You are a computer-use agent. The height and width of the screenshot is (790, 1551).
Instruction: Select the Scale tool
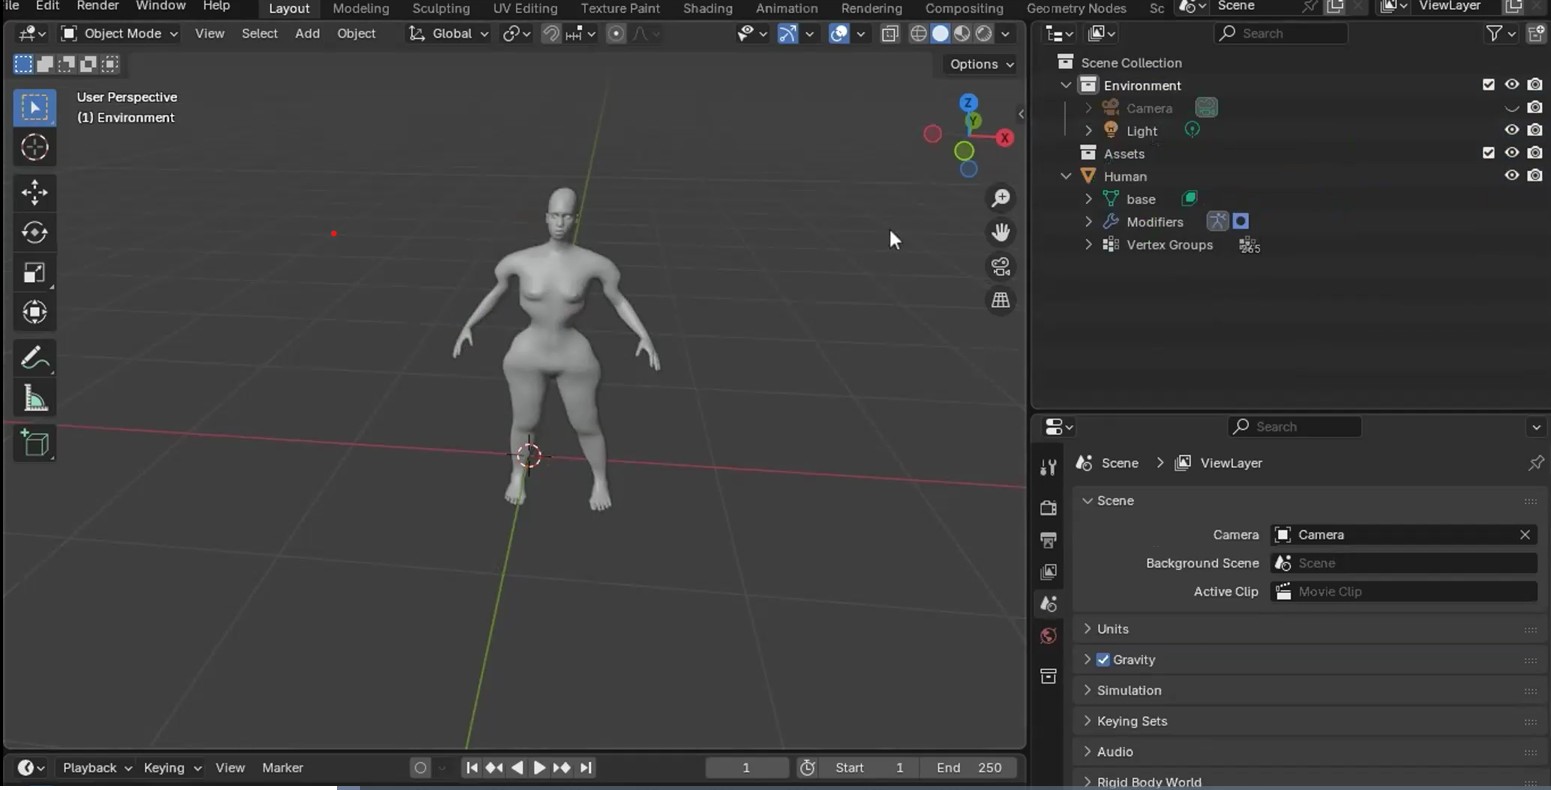(35, 273)
